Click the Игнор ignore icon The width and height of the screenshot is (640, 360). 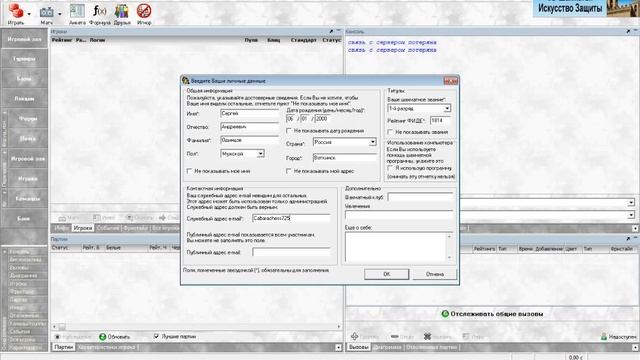click(144, 11)
